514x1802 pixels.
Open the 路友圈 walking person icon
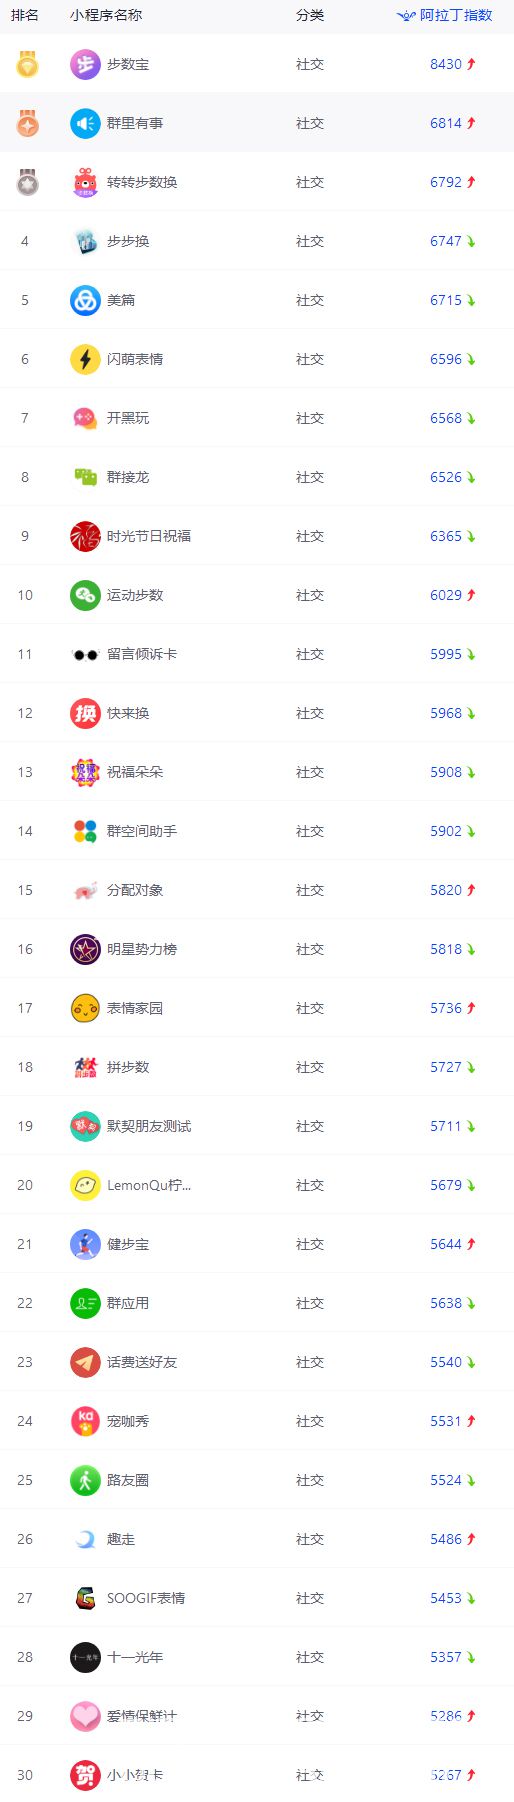click(85, 1480)
